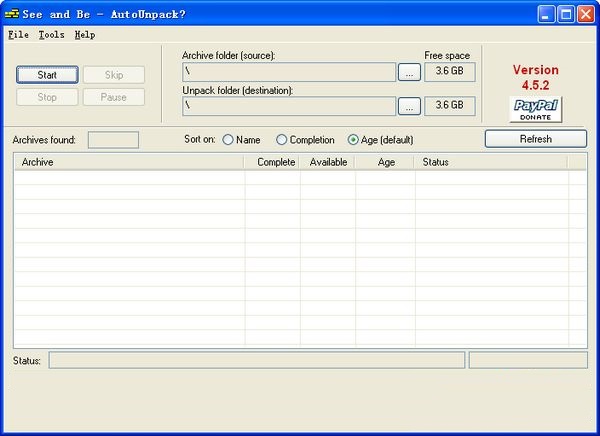The image size is (600, 436).
Task: Click the Available column header
Action: [x=327, y=162]
